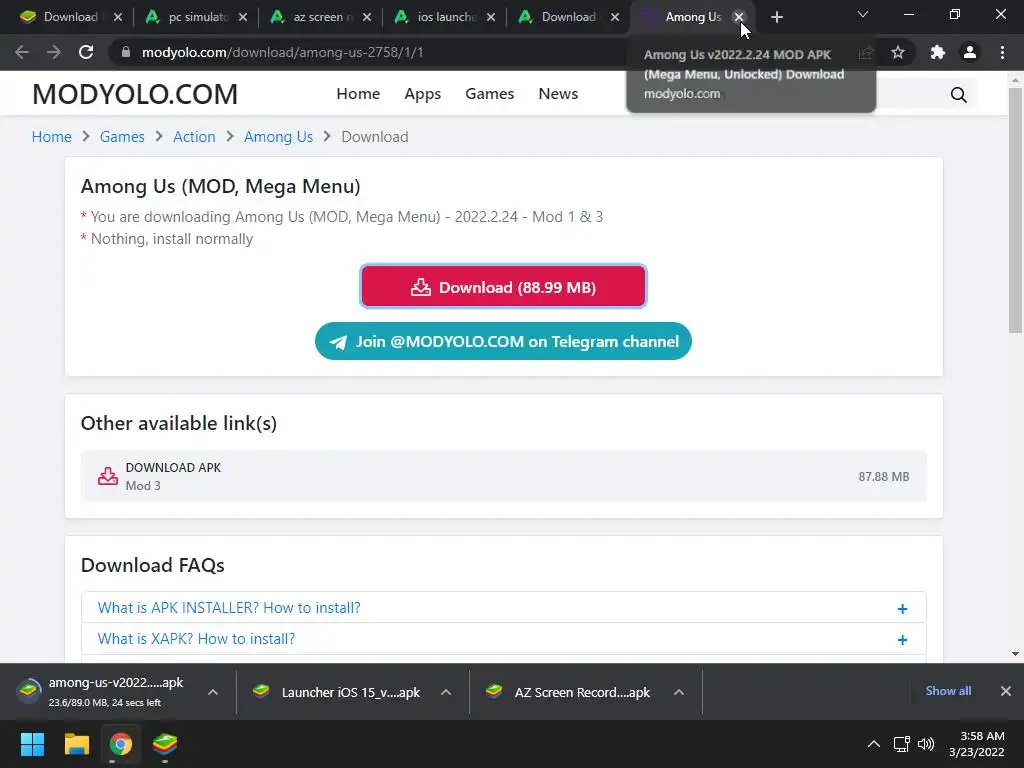The width and height of the screenshot is (1024, 768).
Task: Click the DOWNLOAD APK Mod 3 link
Action: click(504, 476)
